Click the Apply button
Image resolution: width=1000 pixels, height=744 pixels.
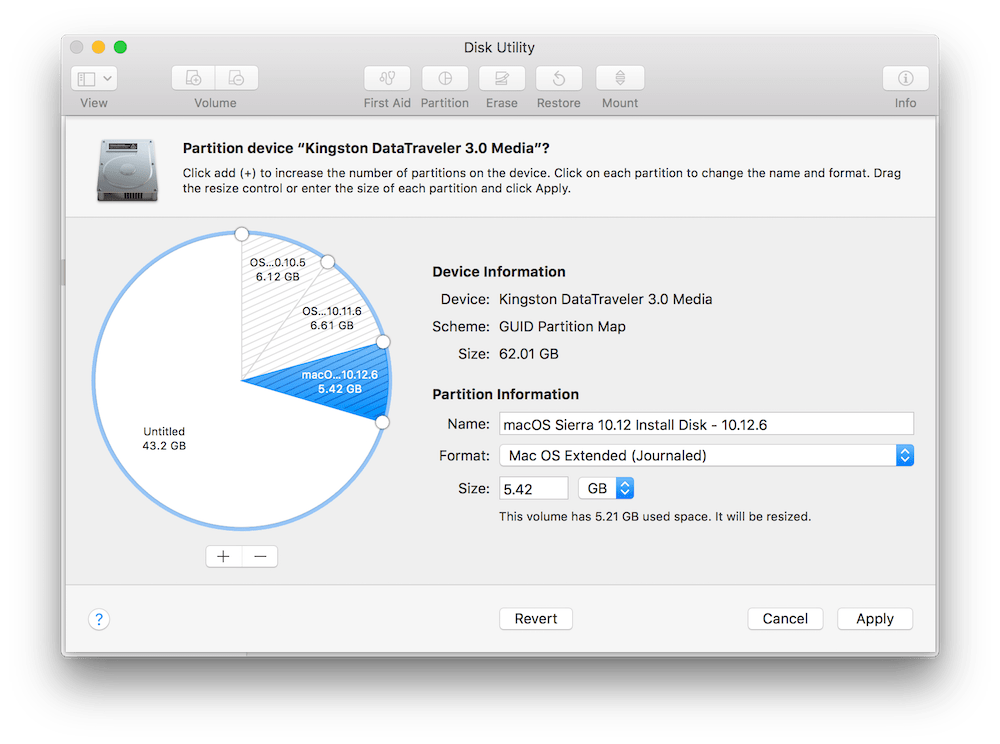point(875,619)
